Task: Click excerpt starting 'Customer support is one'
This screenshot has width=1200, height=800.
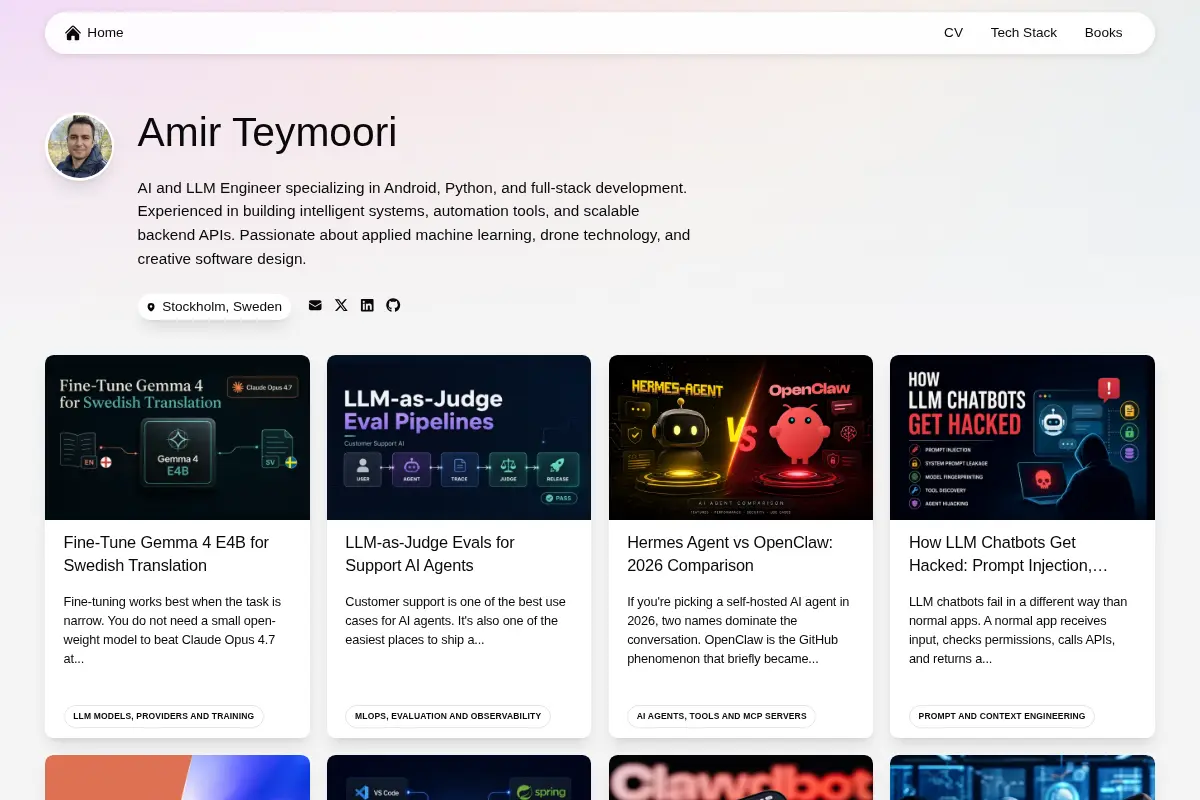Action: [x=455, y=620]
